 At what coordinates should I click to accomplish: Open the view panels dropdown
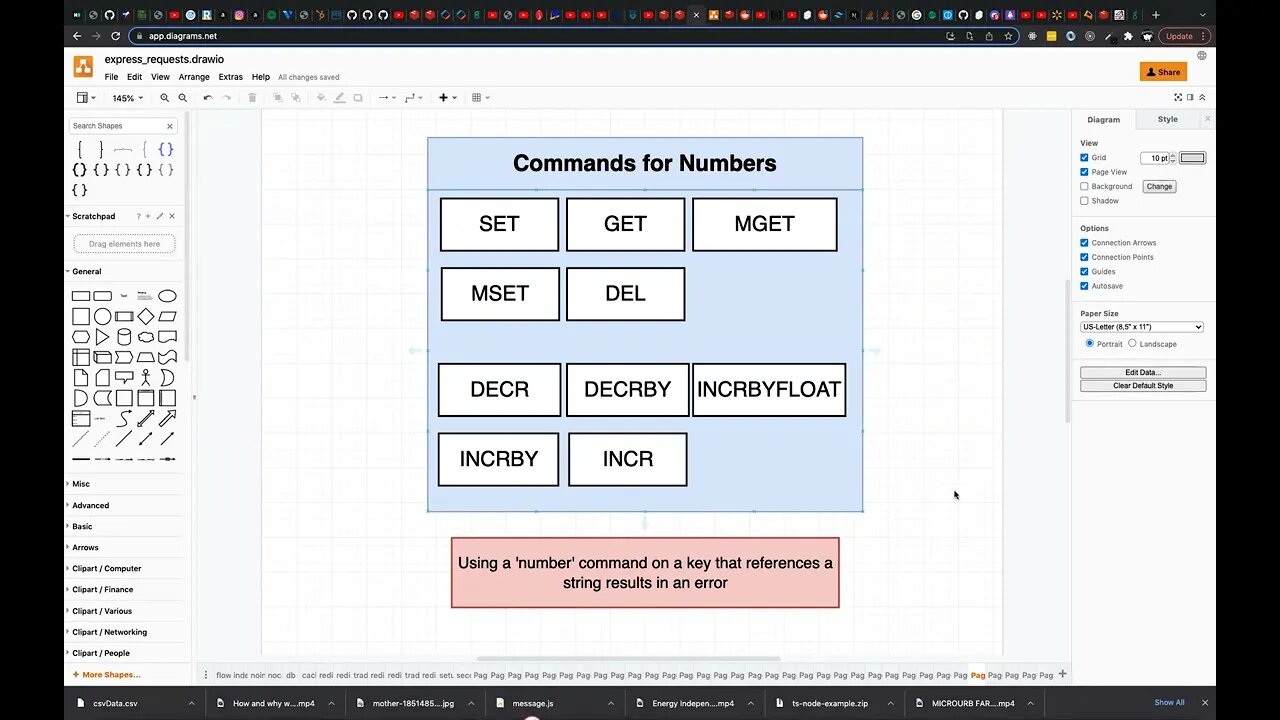[86, 98]
